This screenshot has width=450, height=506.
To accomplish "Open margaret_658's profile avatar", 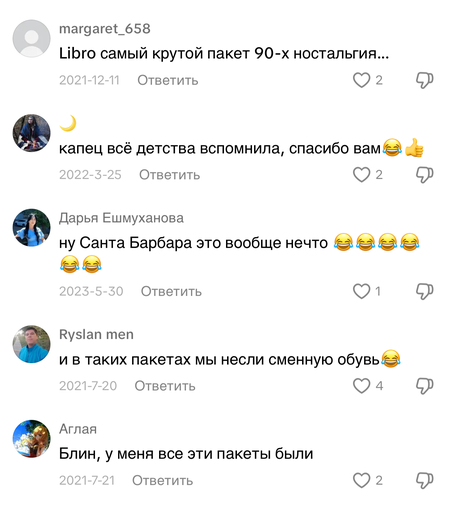I will point(31,38).
